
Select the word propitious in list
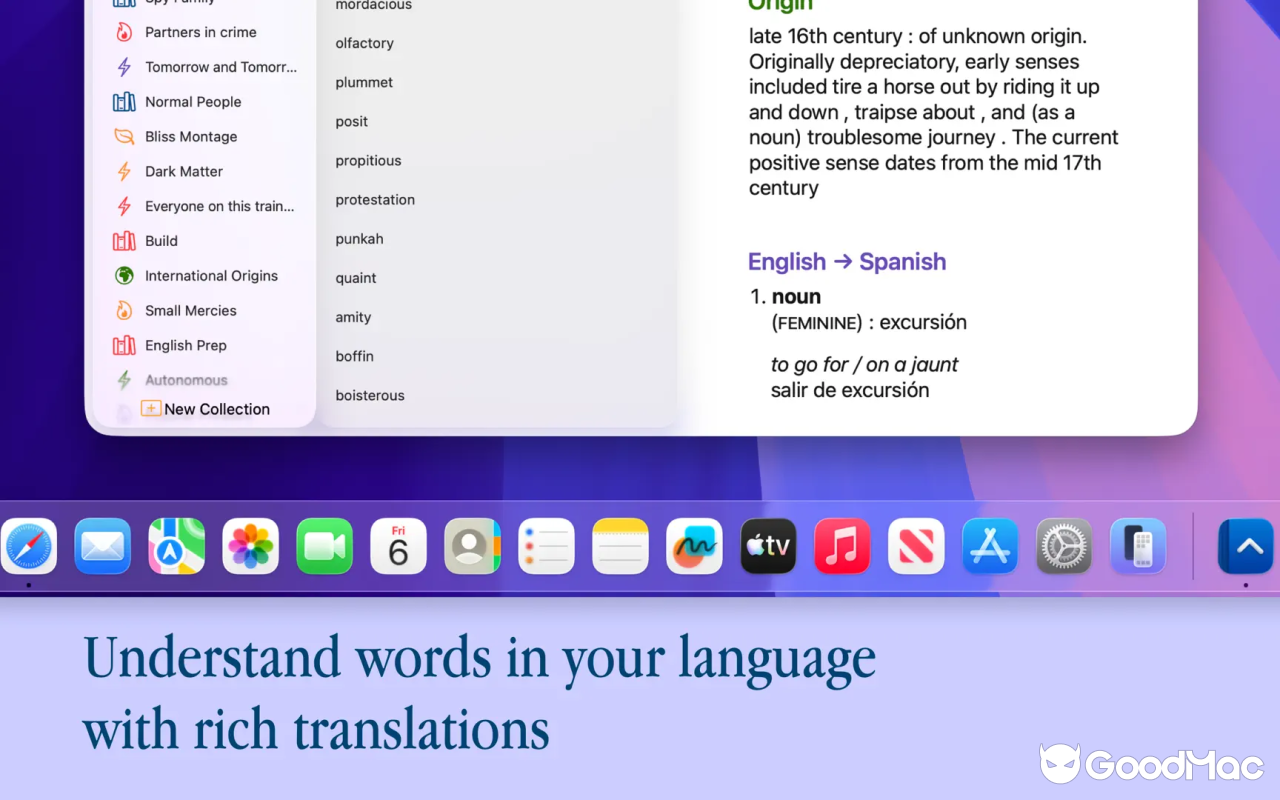368,161
